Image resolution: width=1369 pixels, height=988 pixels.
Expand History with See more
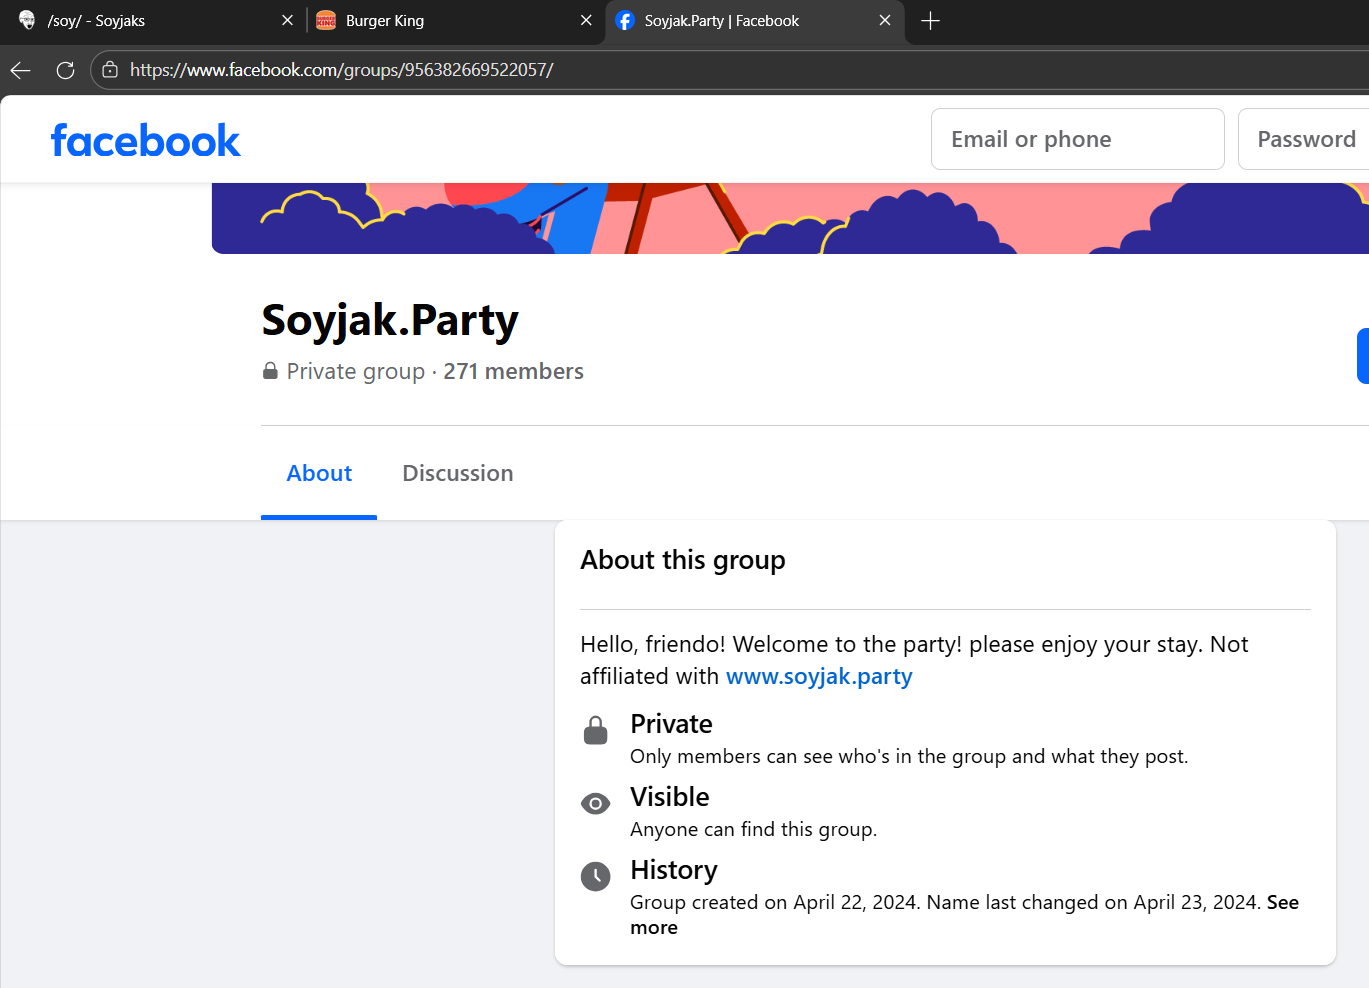coord(1282,903)
